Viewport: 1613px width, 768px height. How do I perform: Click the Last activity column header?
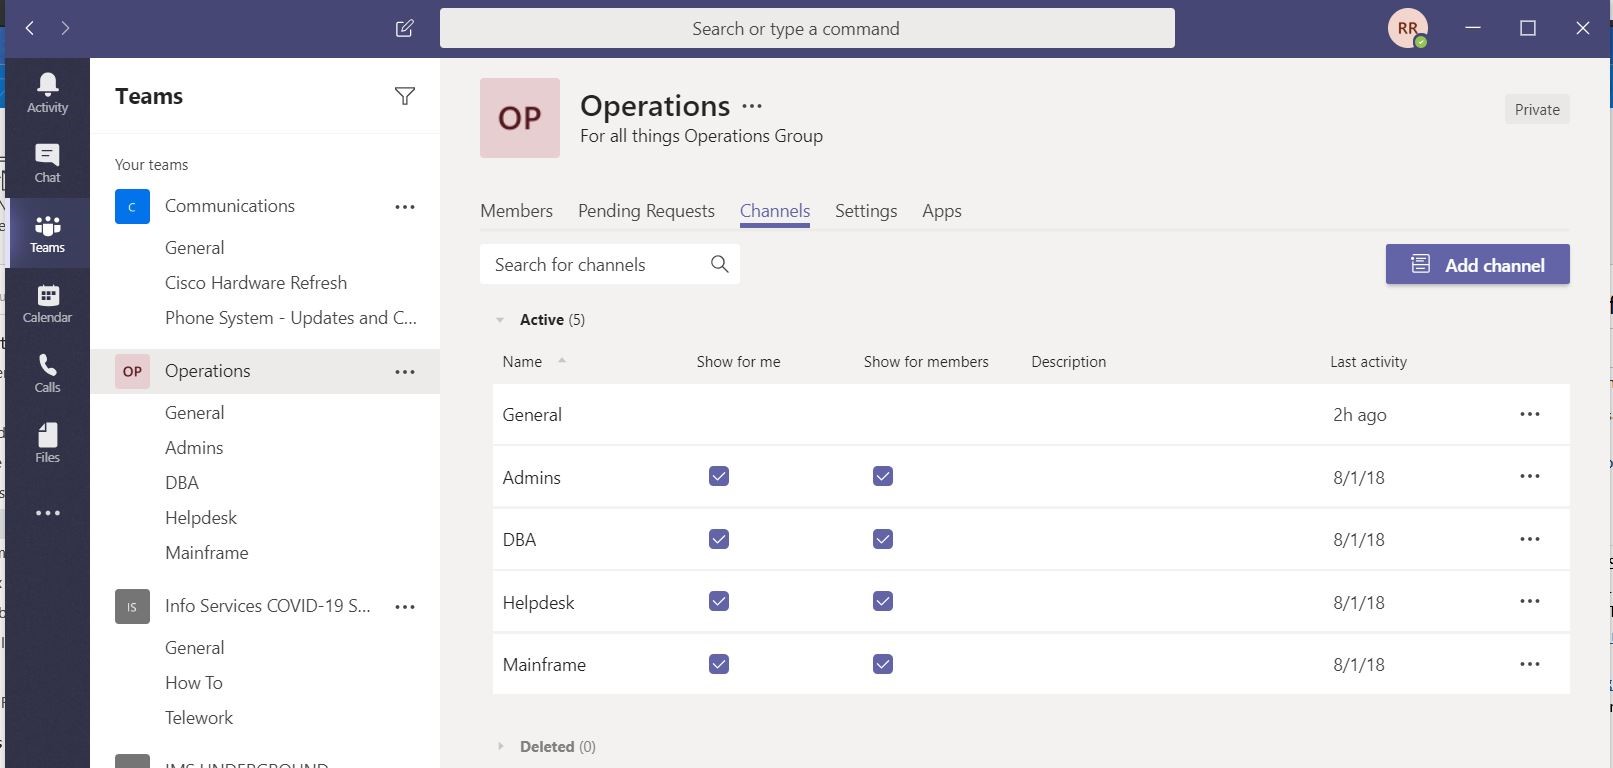tap(1368, 362)
